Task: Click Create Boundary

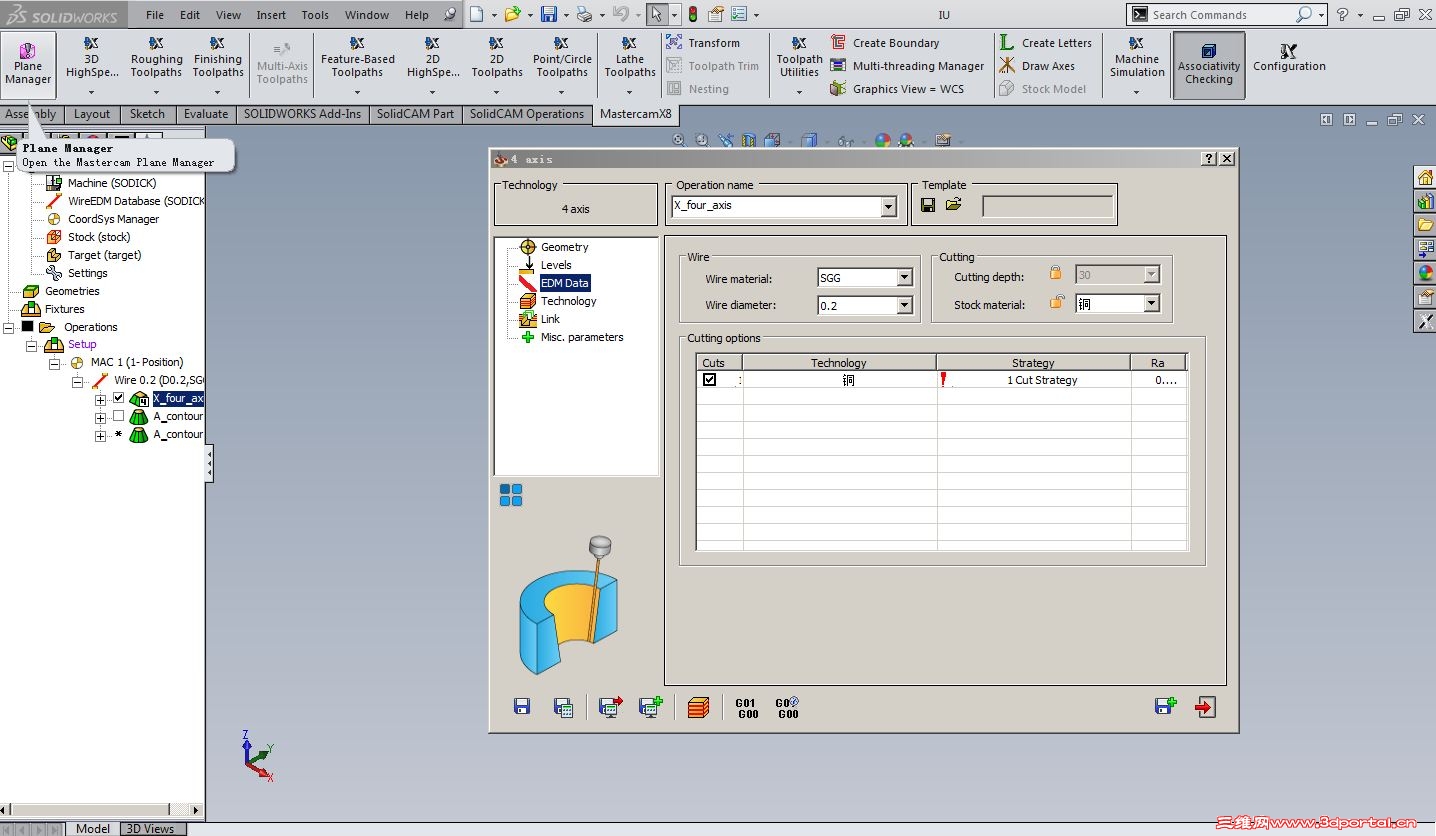Action: coord(885,43)
